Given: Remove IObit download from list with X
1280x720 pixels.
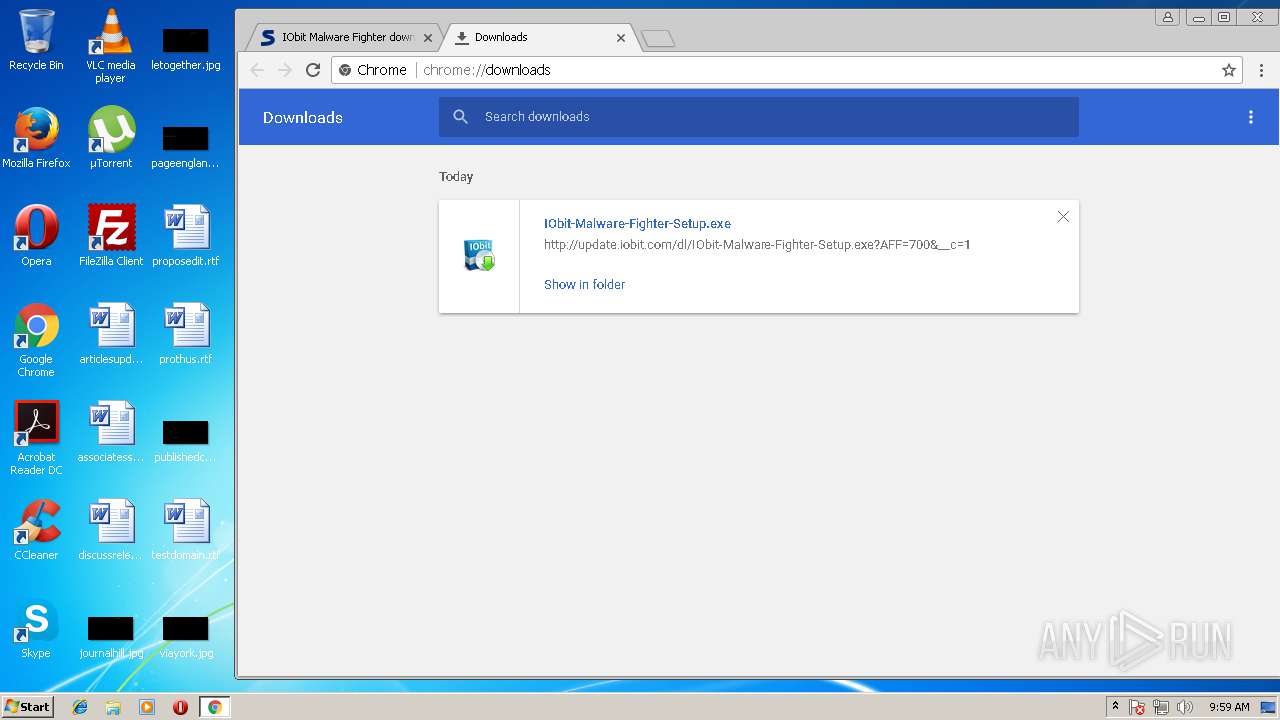Looking at the screenshot, I should [x=1063, y=217].
